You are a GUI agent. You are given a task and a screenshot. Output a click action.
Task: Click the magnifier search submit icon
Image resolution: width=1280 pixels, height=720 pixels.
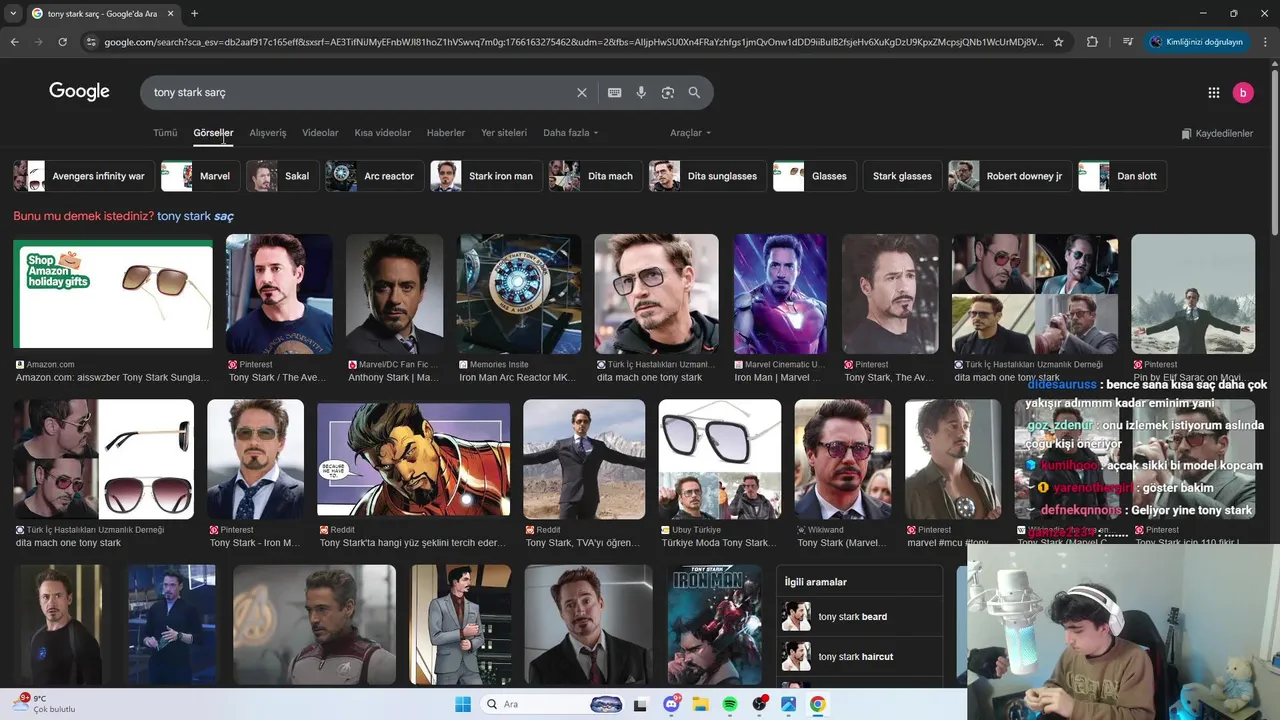[x=694, y=92]
